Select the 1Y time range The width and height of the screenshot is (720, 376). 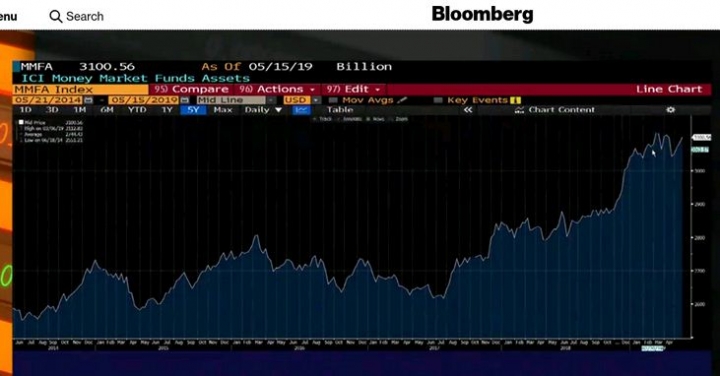pos(167,110)
